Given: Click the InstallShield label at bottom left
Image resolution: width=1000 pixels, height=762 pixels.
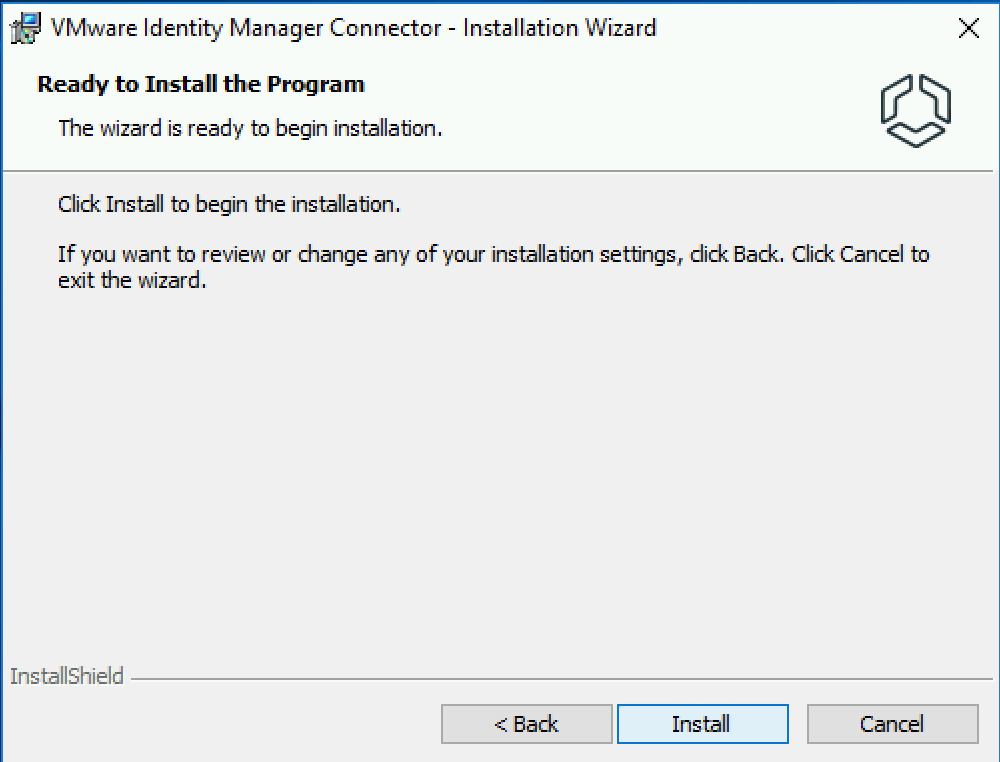Looking at the screenshot, I should (66, 676).
